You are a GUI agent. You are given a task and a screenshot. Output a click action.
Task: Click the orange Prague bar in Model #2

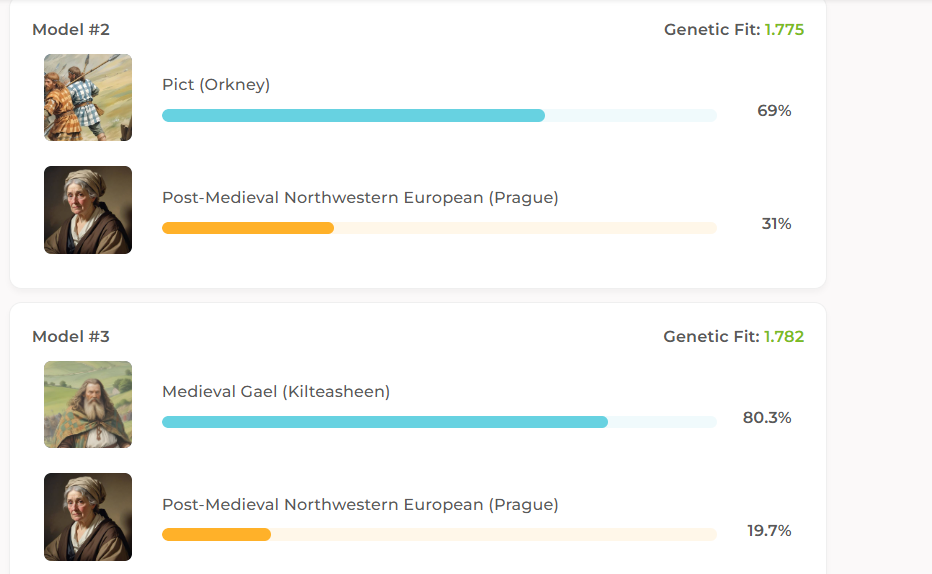[248, 228]
